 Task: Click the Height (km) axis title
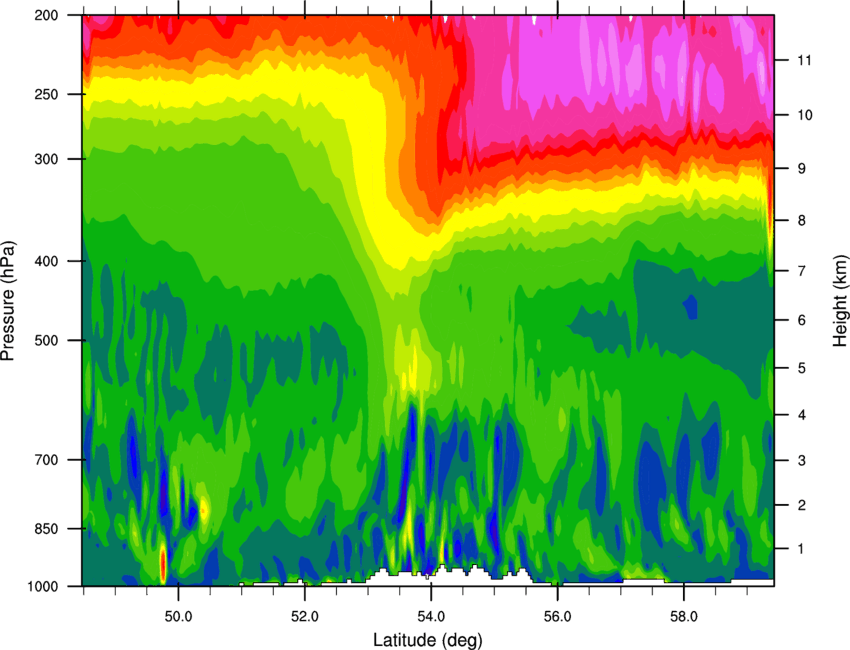pyautogui.click(x=840, y=300)
